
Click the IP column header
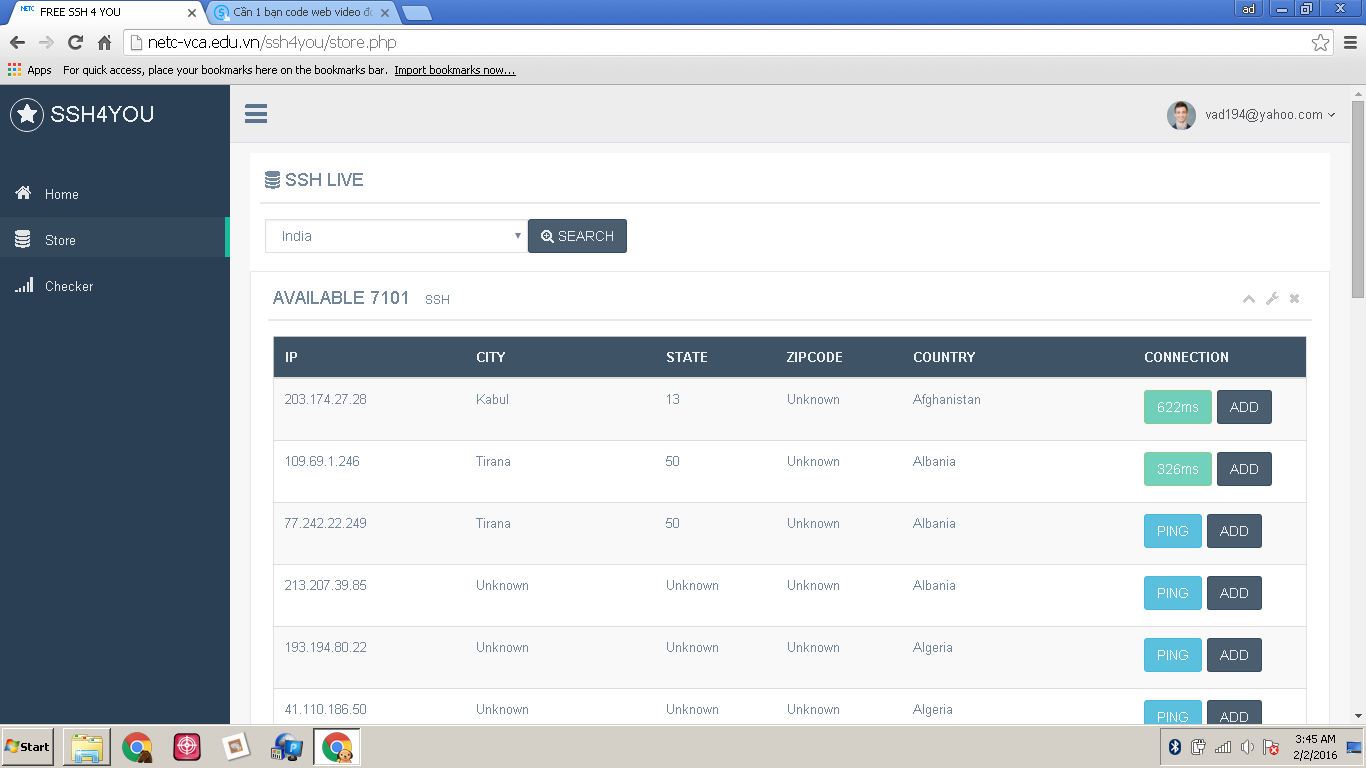pyautogui.click(x=291, y=357)
